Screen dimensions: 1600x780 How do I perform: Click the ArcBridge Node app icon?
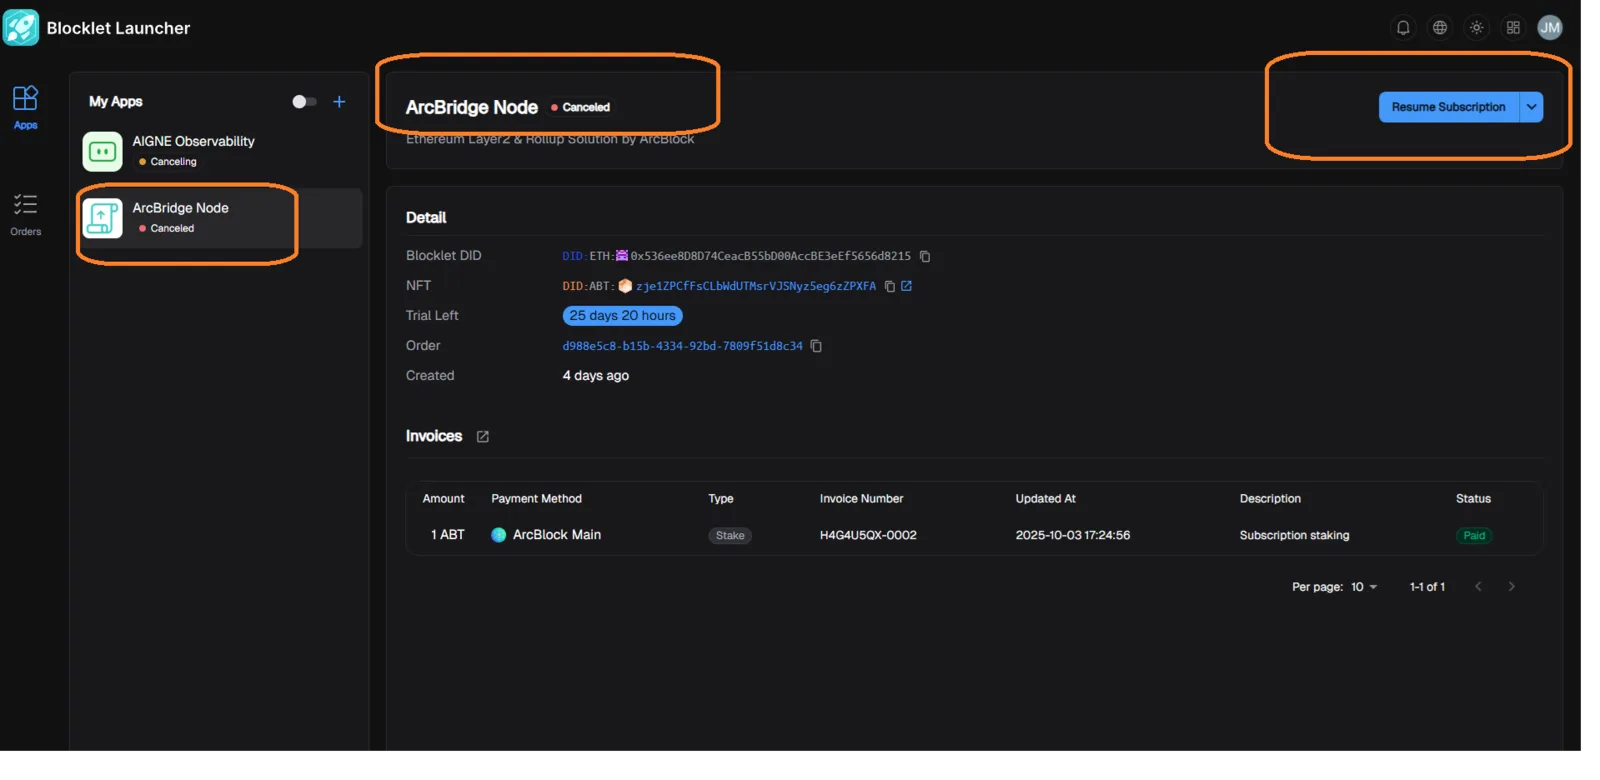[x=102, y=218]
